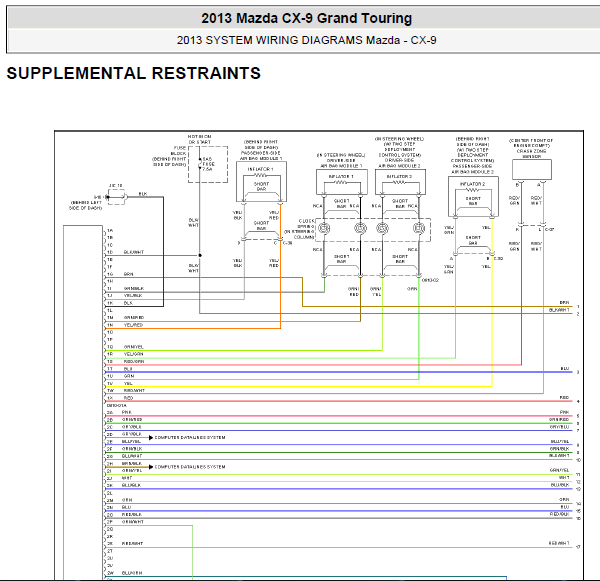Click the "HOT IN ON OR START" label

pos(199,139)
